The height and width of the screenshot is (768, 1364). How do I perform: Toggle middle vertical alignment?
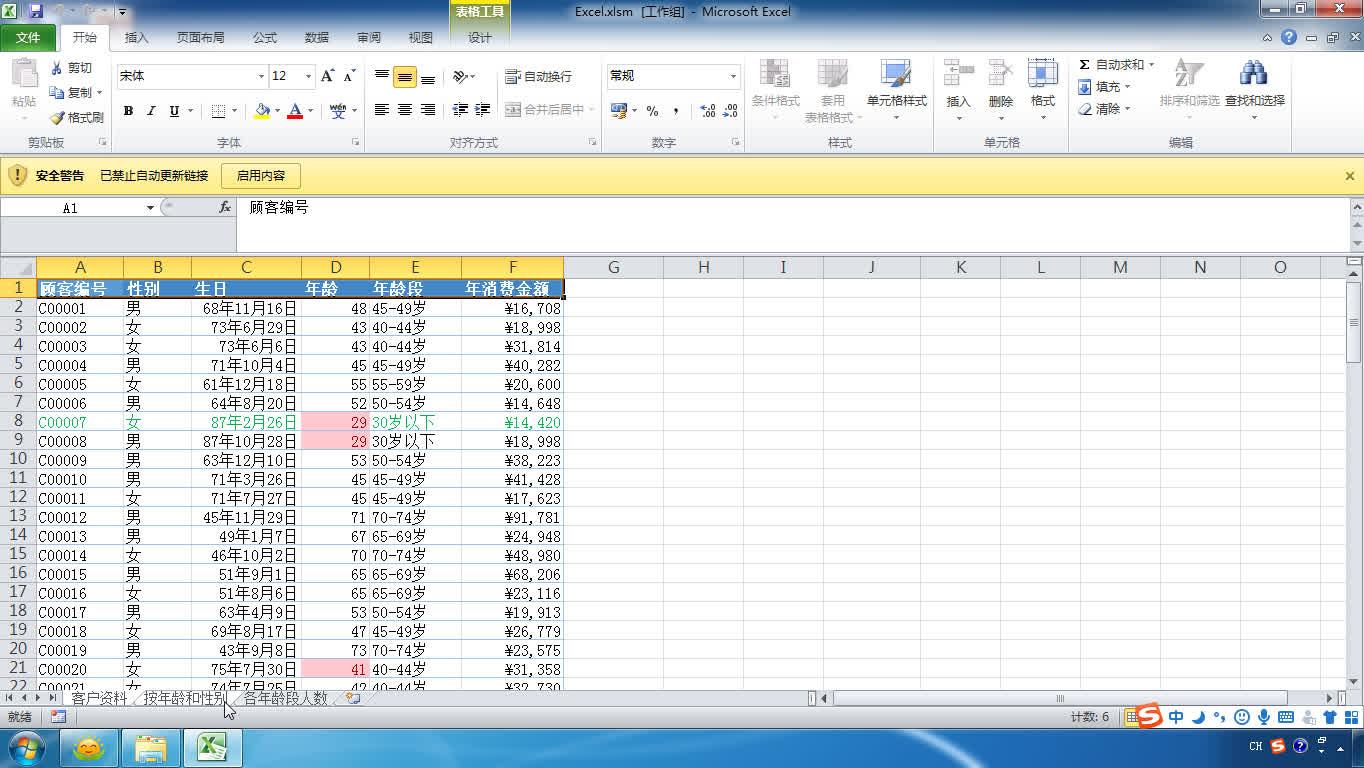point(405,77)
